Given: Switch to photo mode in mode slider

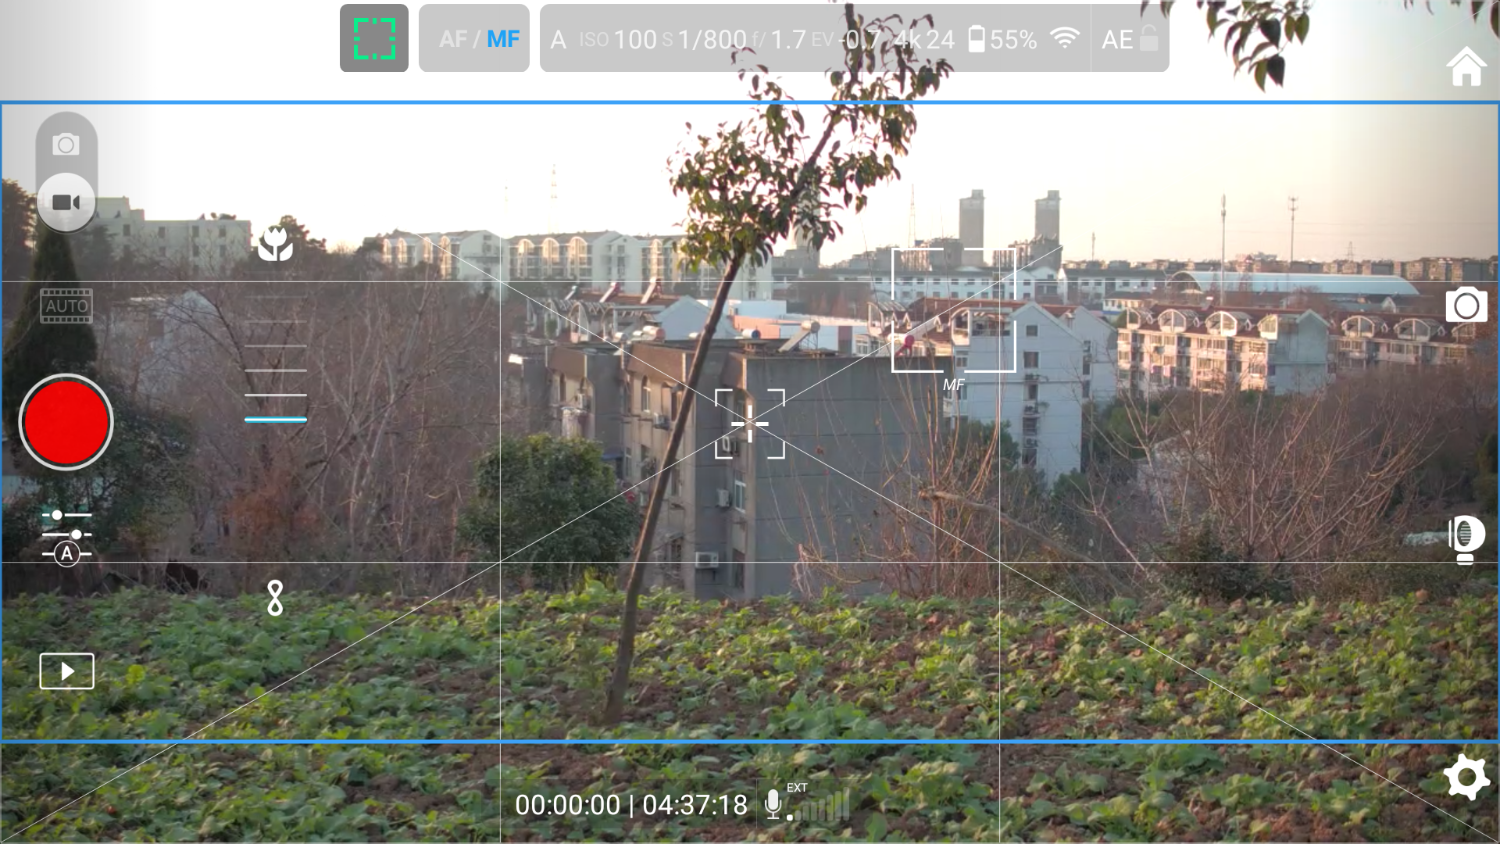Looking at the screenshot, I should pyautogui.click(x=66, y=145).
